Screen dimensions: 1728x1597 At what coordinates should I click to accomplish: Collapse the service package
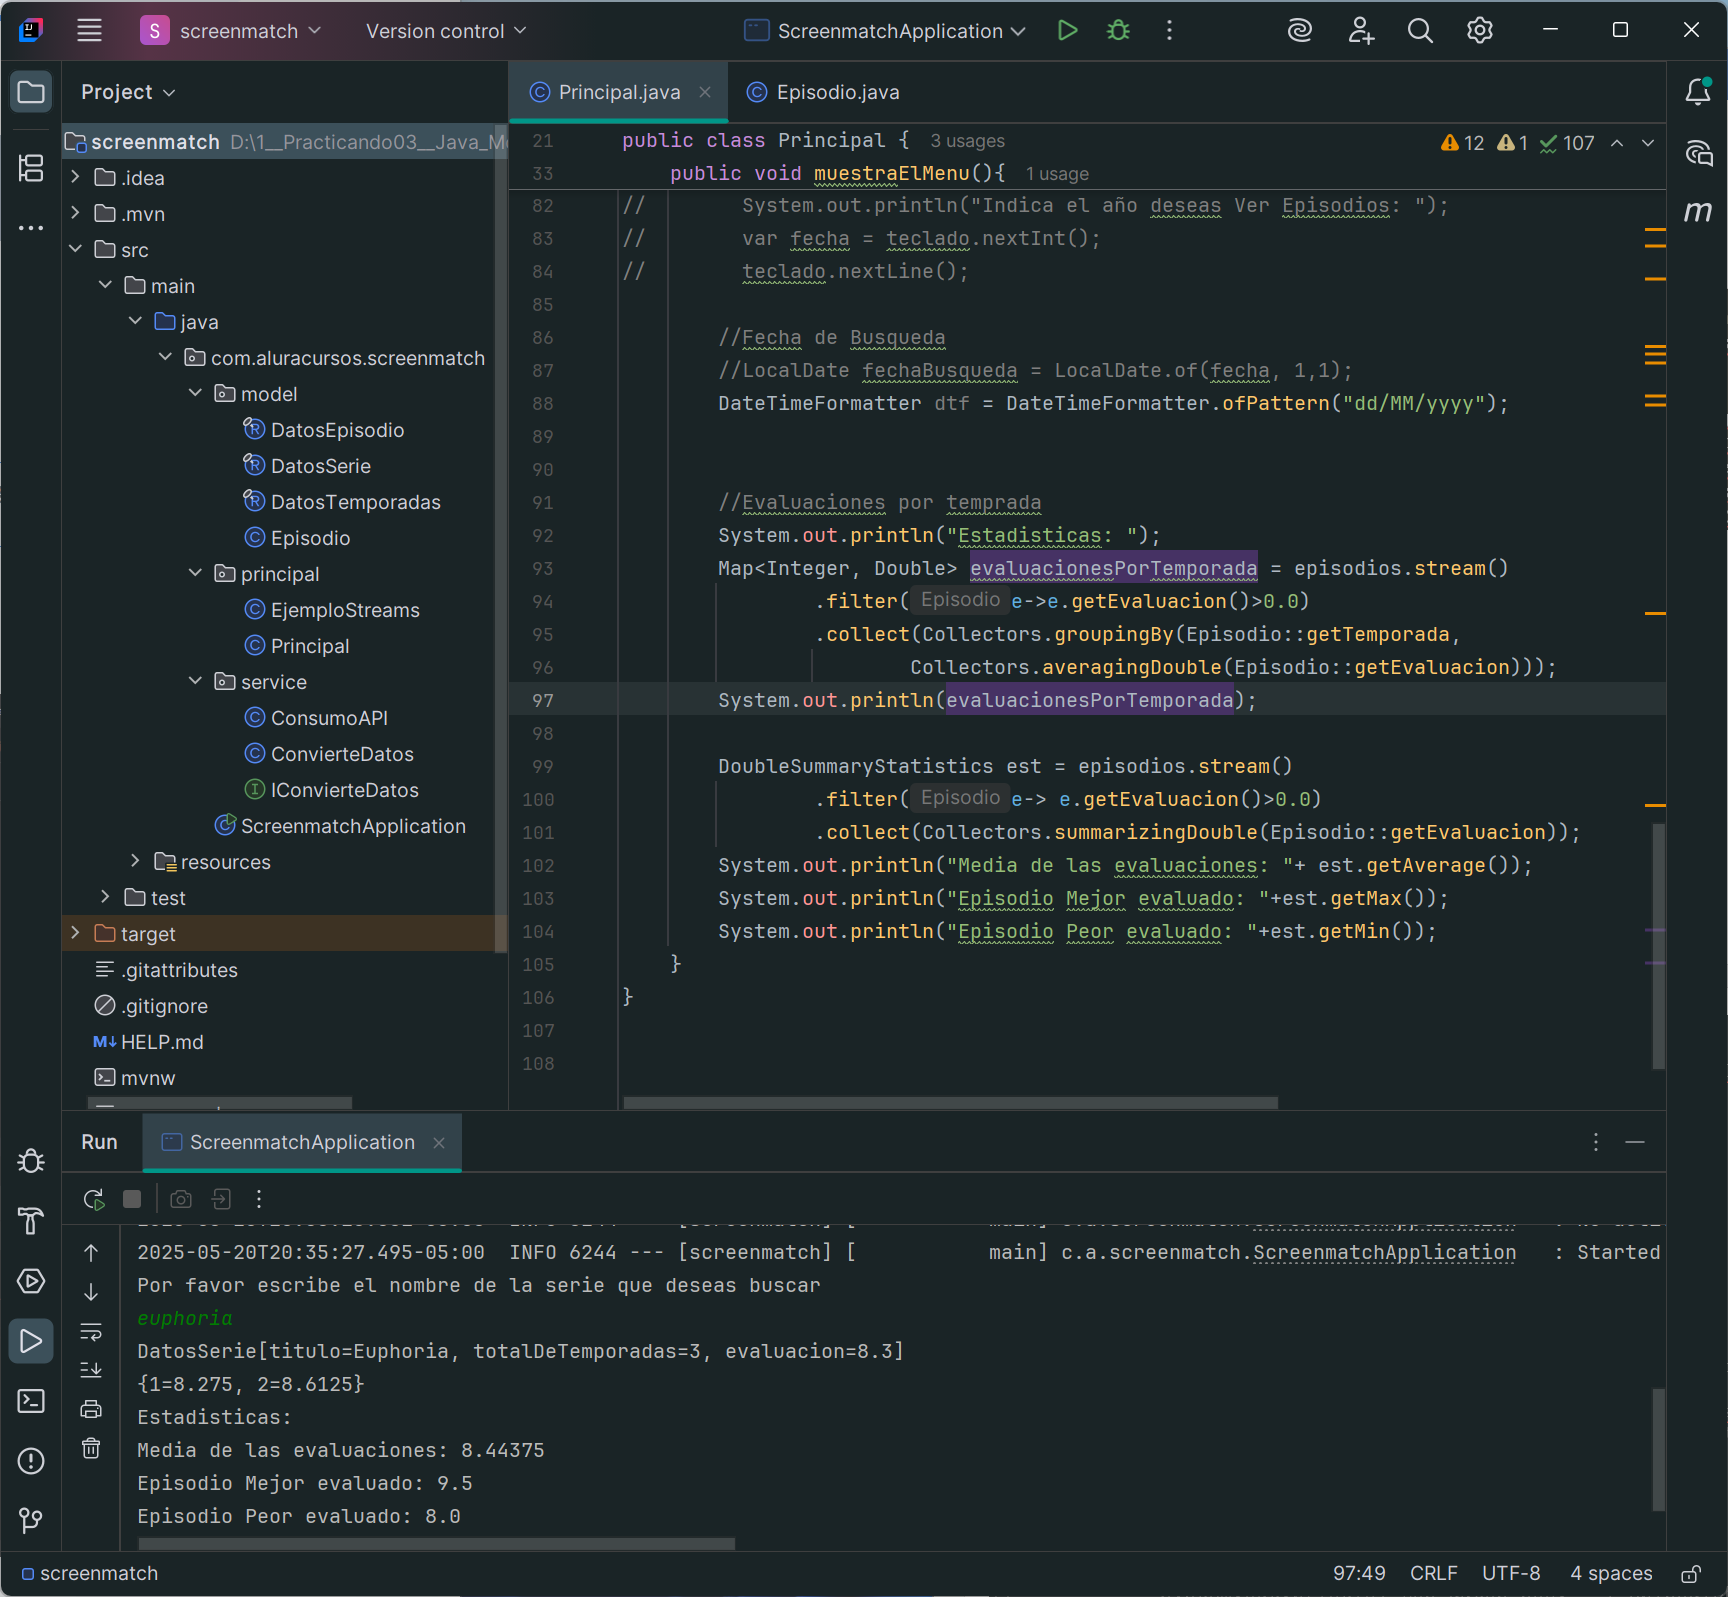coord(195,681)
